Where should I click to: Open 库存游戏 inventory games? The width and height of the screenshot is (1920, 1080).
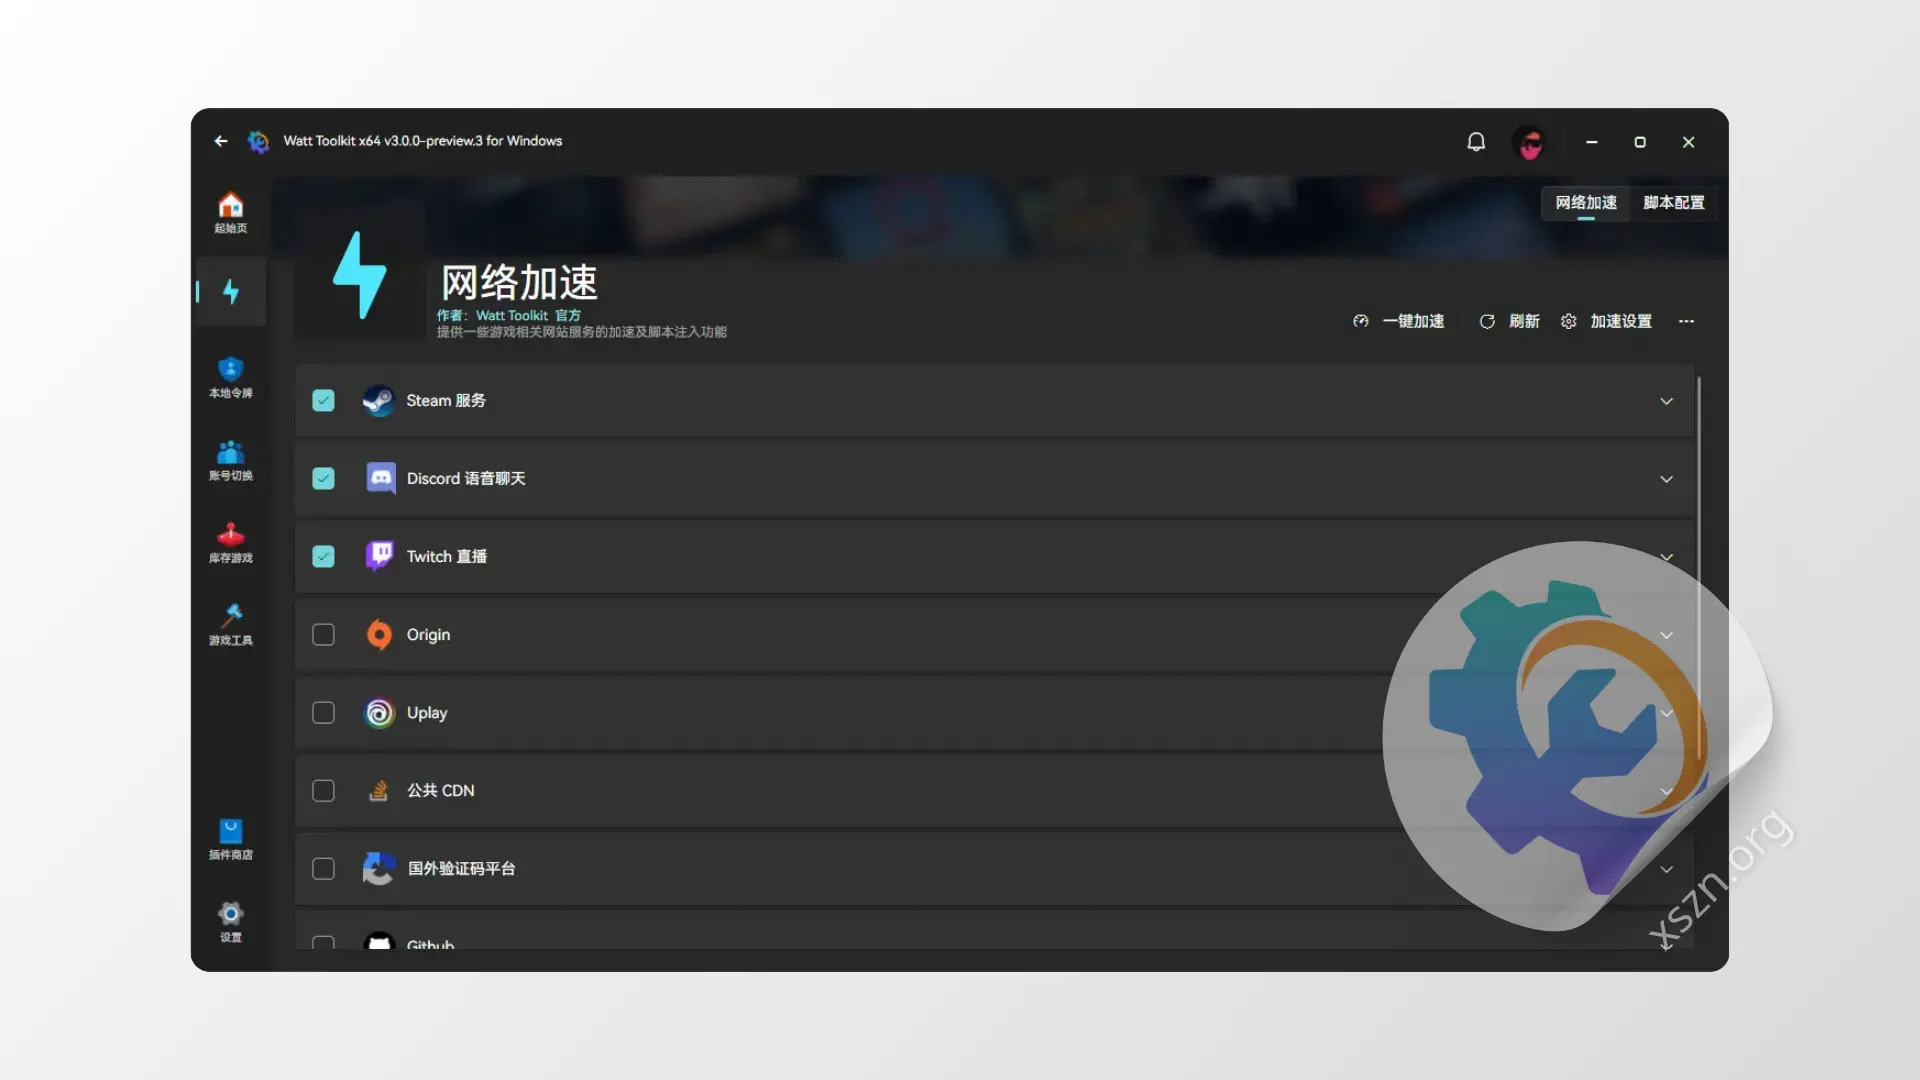pyautogui.click(x=230, y=543)
